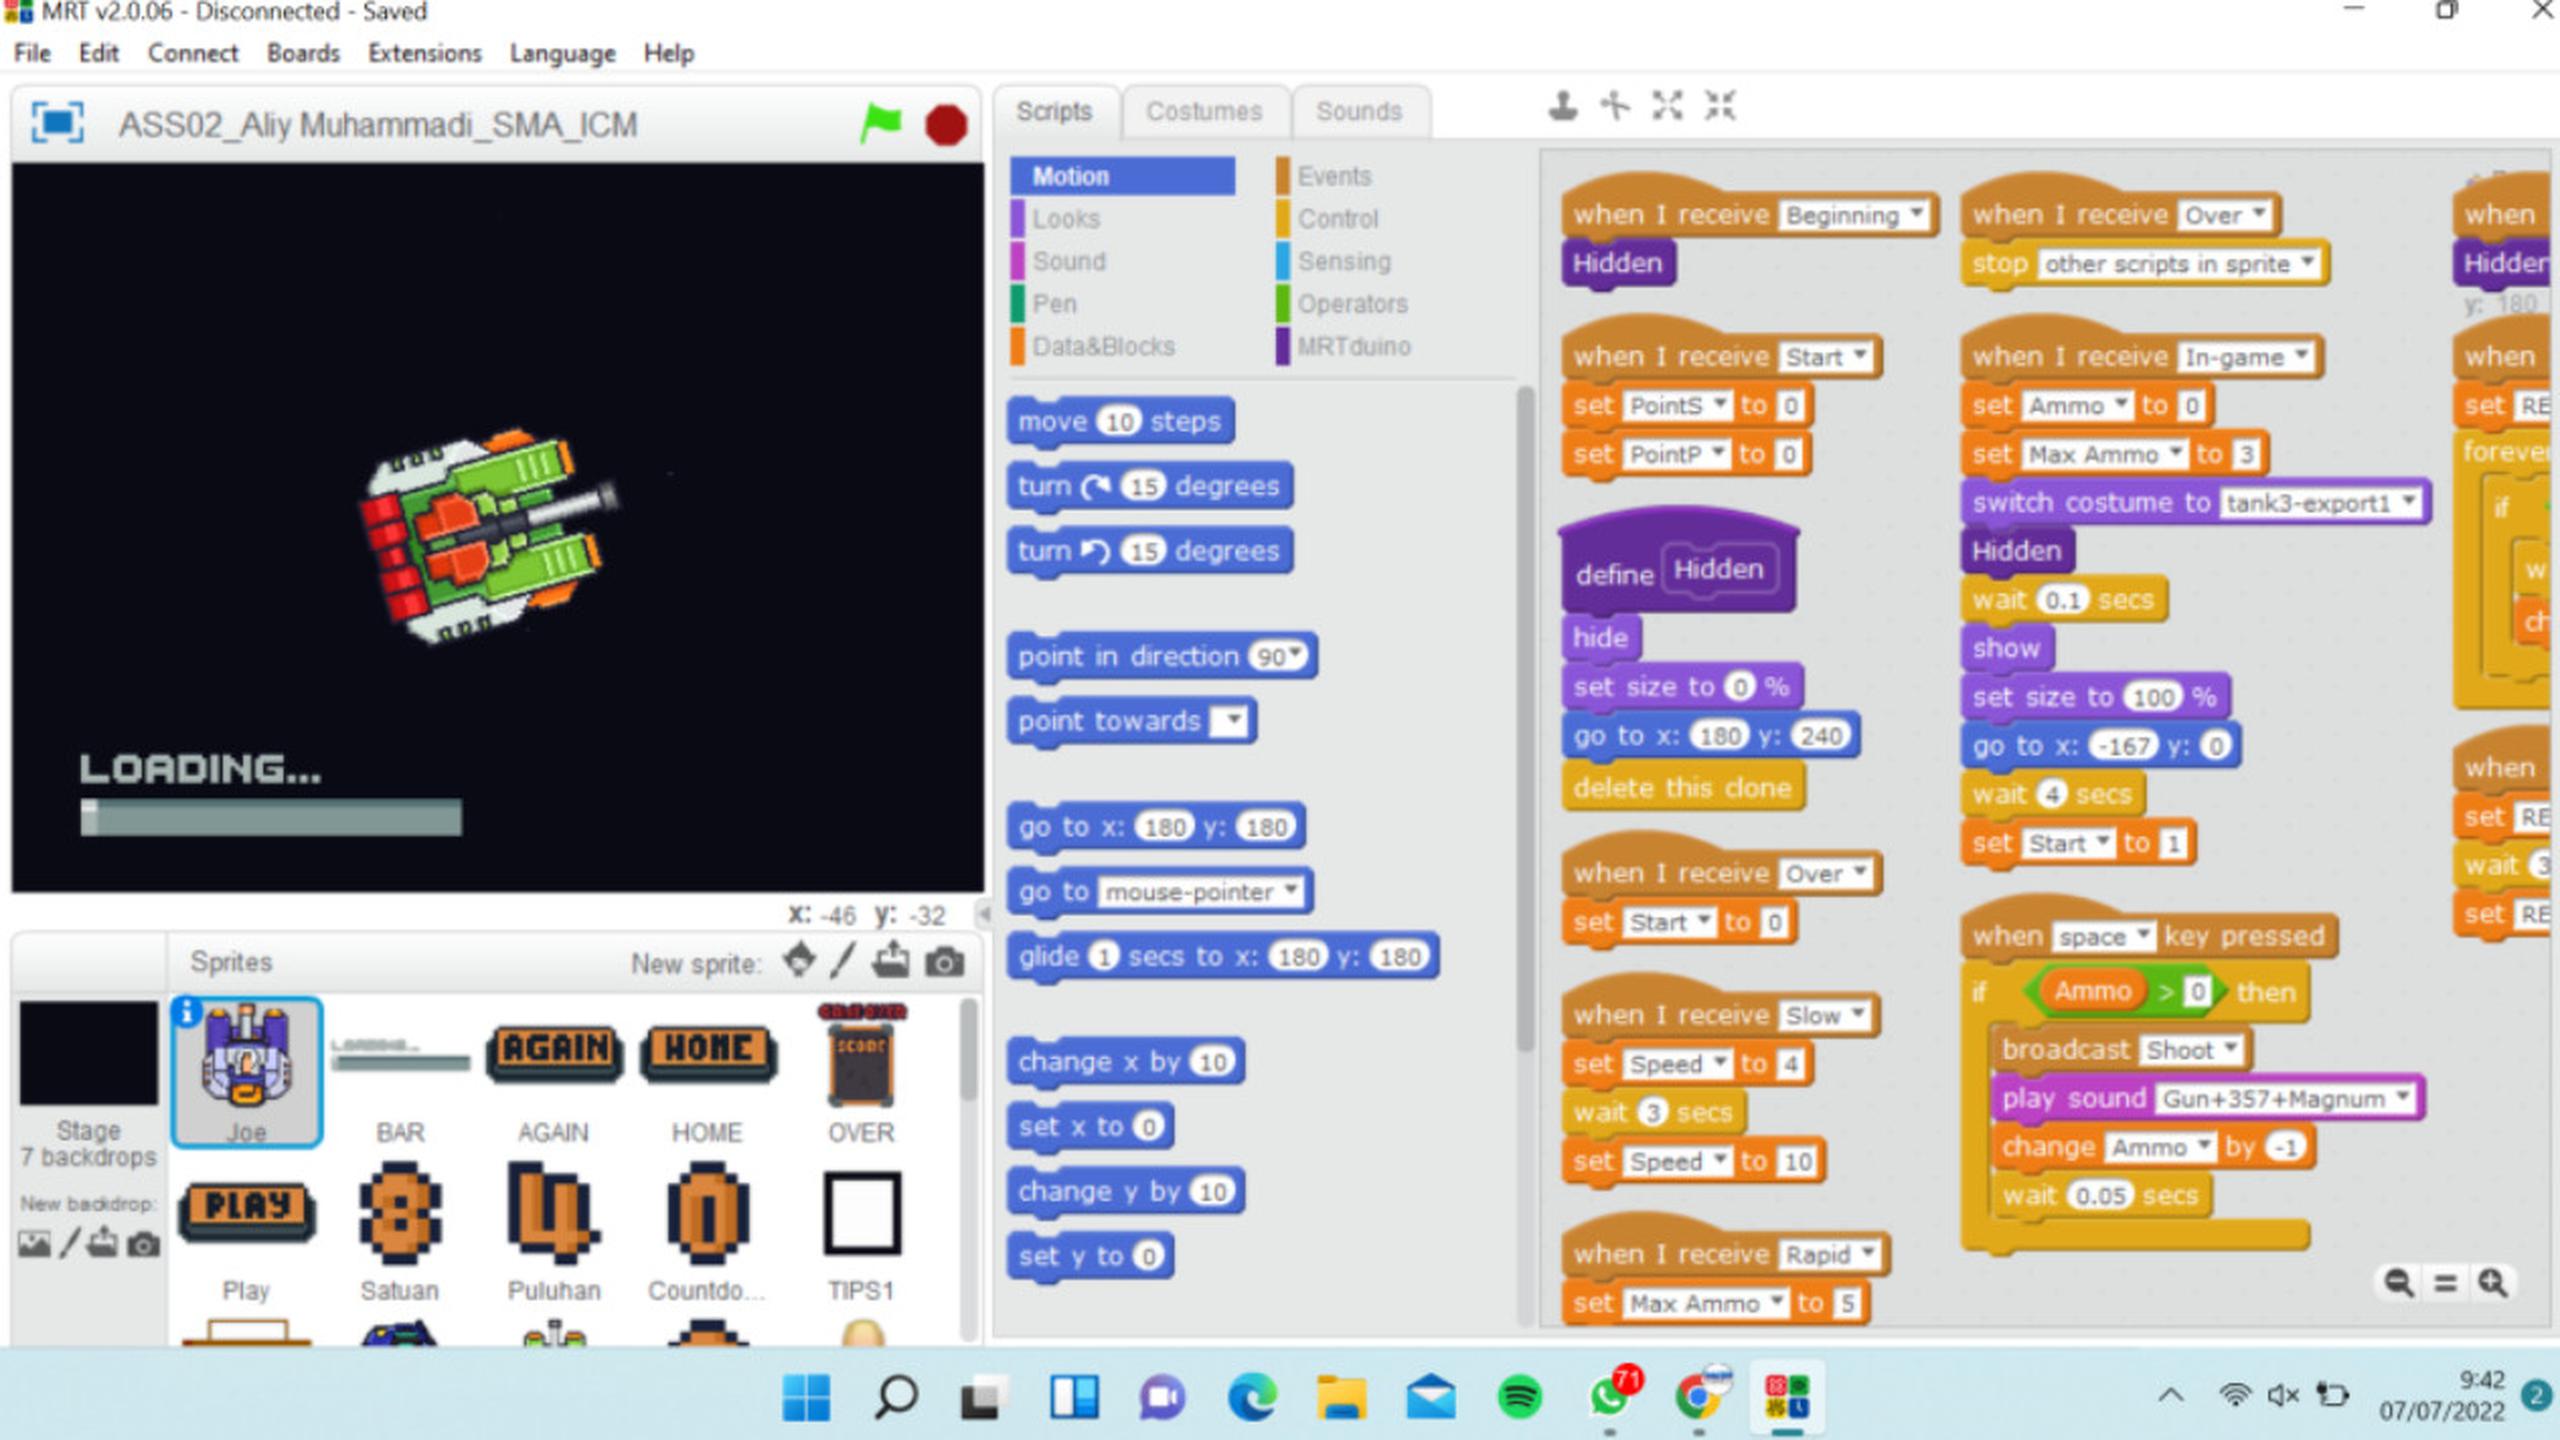Open the File menu
Image resolution: width=2560 pixels, height=1440 pixels.
(x=32, y=53)
